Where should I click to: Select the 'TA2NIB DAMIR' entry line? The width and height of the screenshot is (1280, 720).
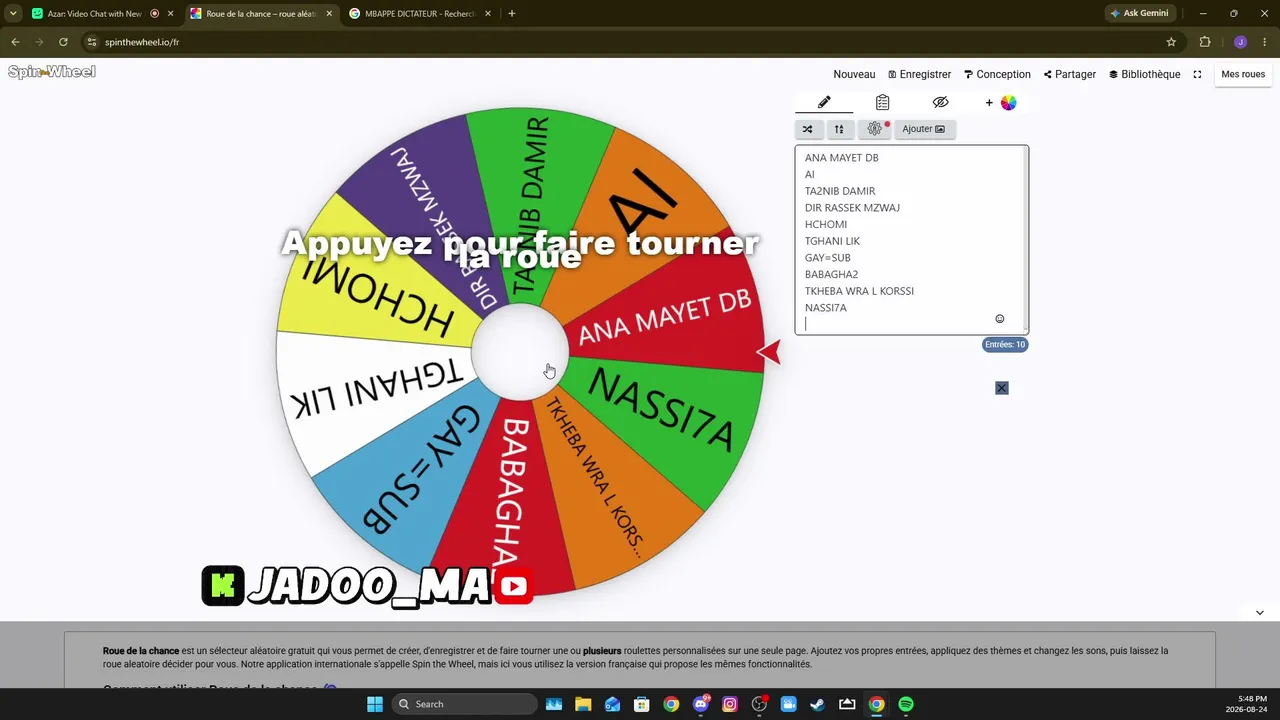coord(840,191)
